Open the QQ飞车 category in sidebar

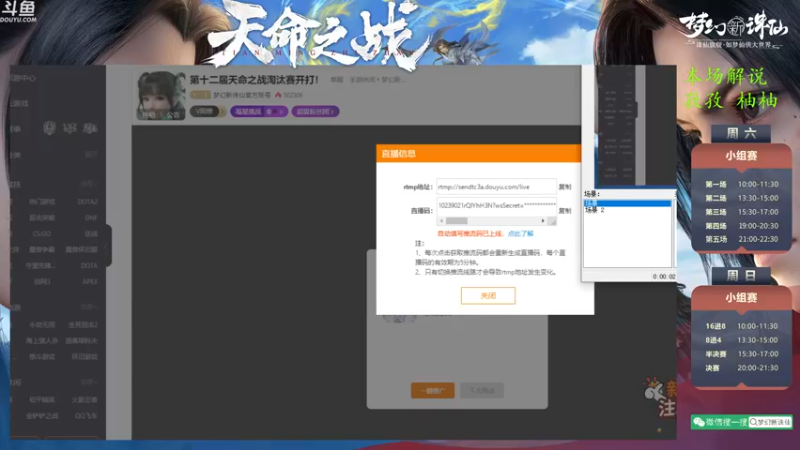(86, 416)
